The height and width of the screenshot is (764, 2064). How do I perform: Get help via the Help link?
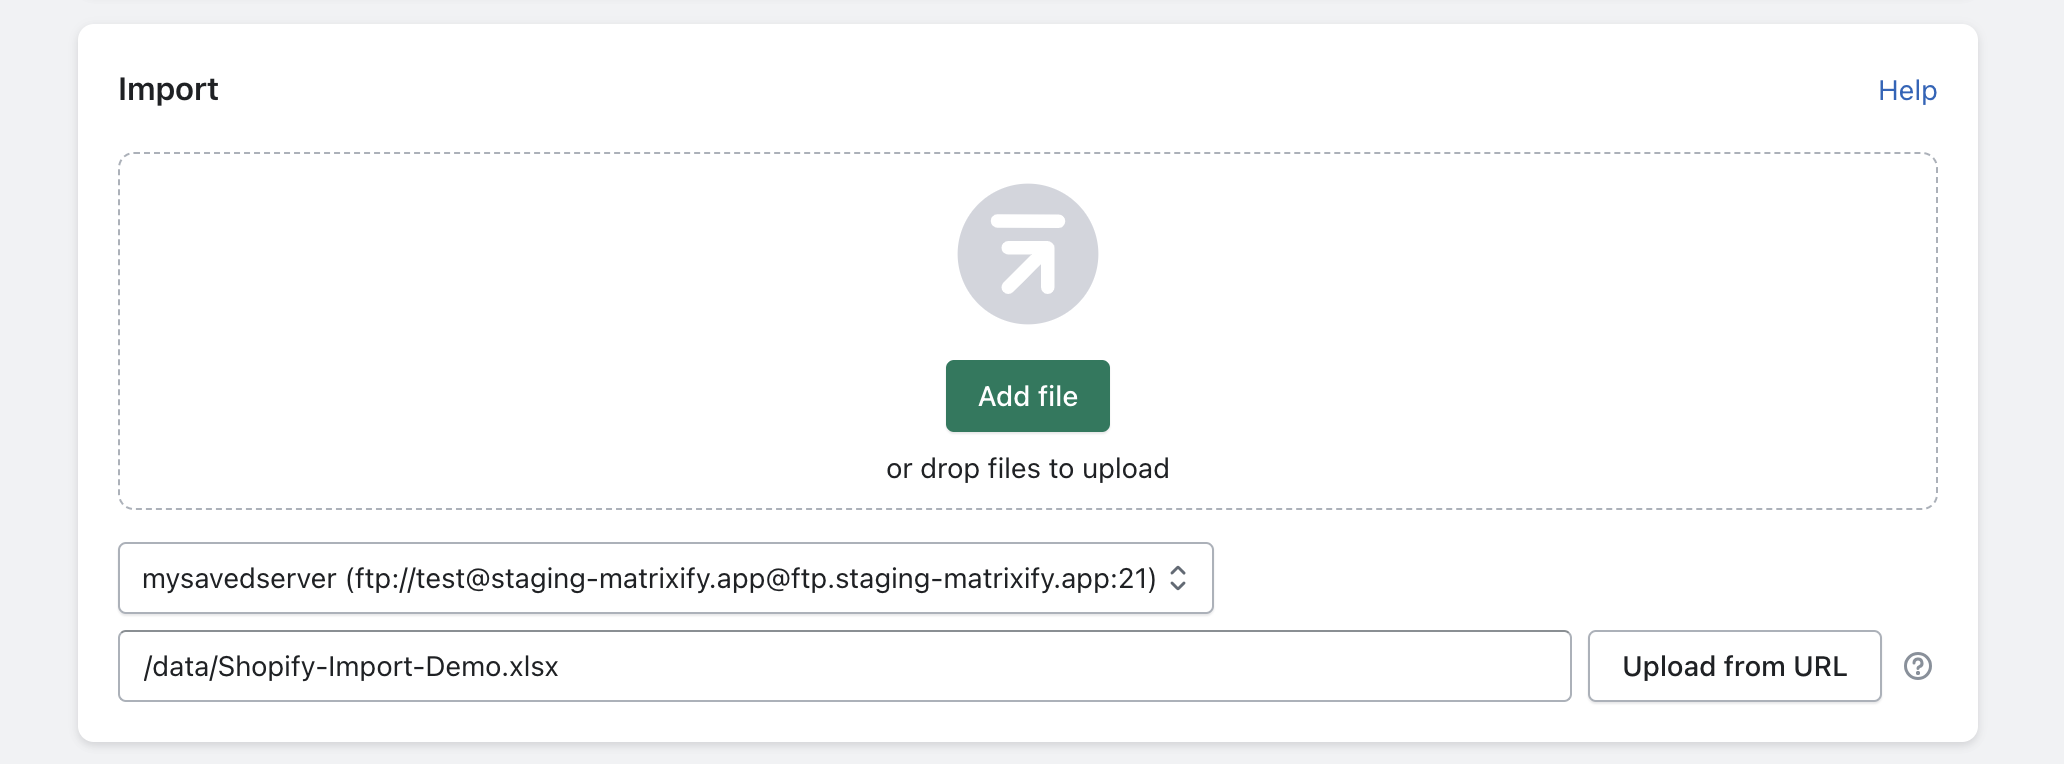[1907, 91]
